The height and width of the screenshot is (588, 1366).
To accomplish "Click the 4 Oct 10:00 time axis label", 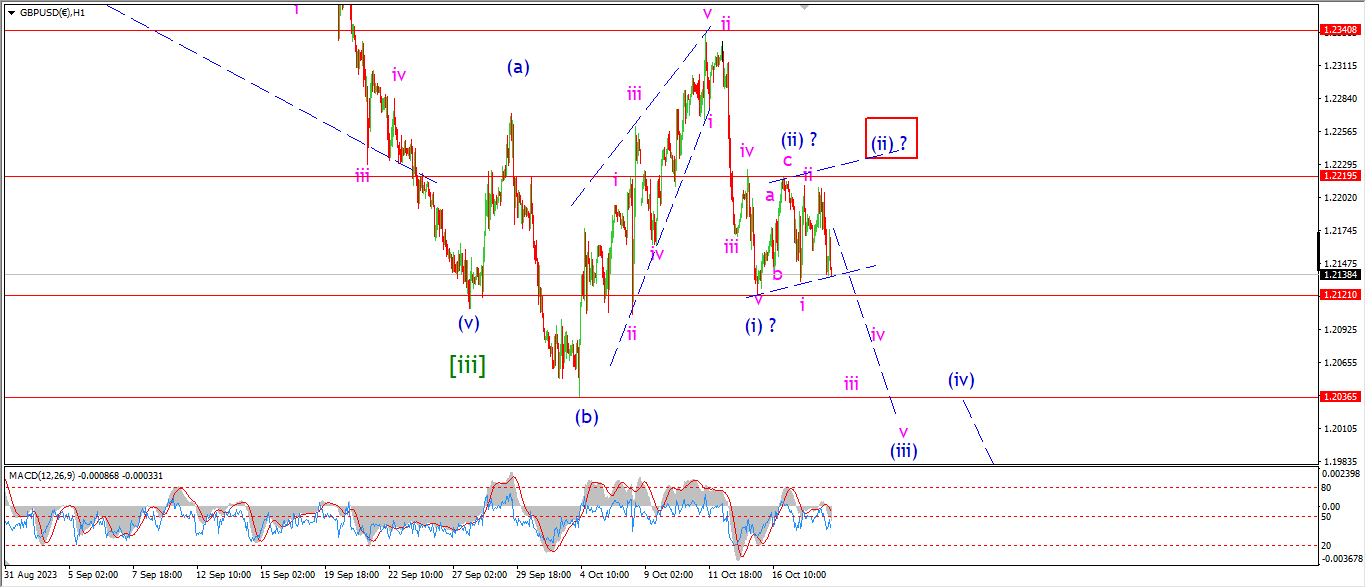I will tap(605, 577).
